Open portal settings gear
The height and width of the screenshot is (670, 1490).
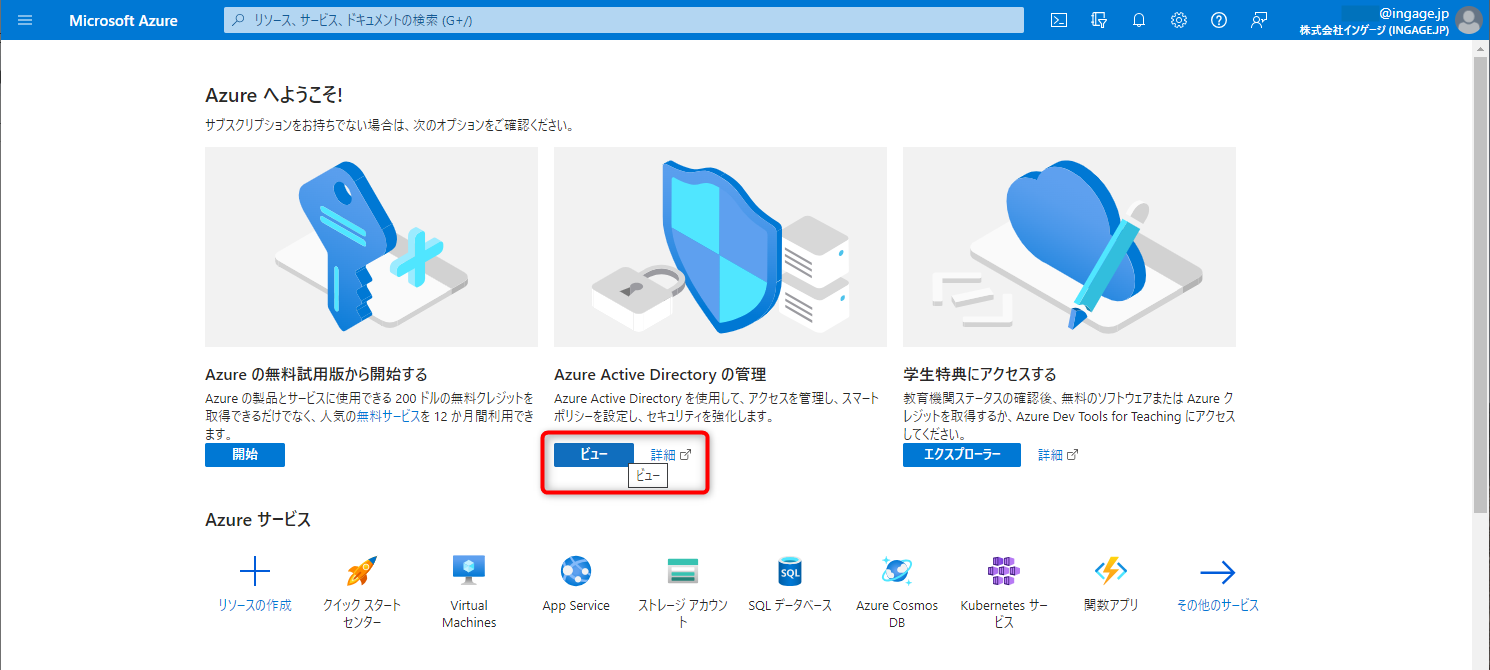coord(1179,20)
